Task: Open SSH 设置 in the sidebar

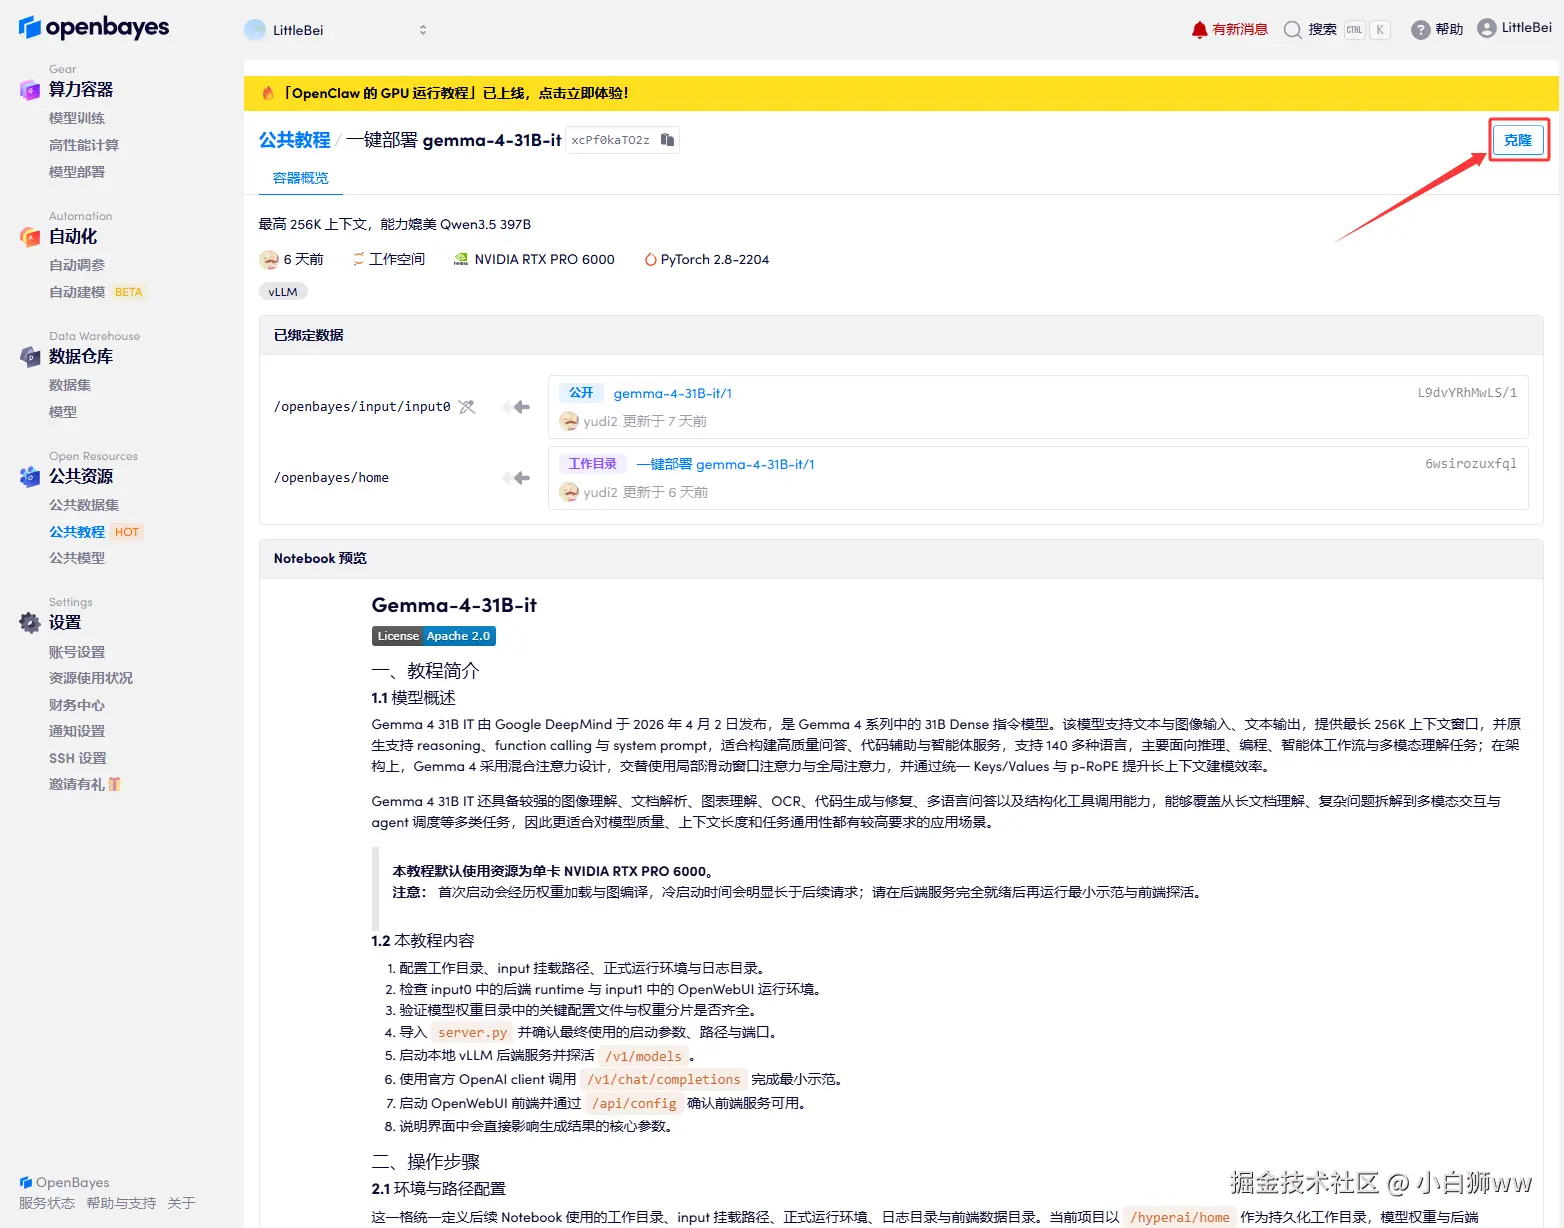Action: point(78,758)
